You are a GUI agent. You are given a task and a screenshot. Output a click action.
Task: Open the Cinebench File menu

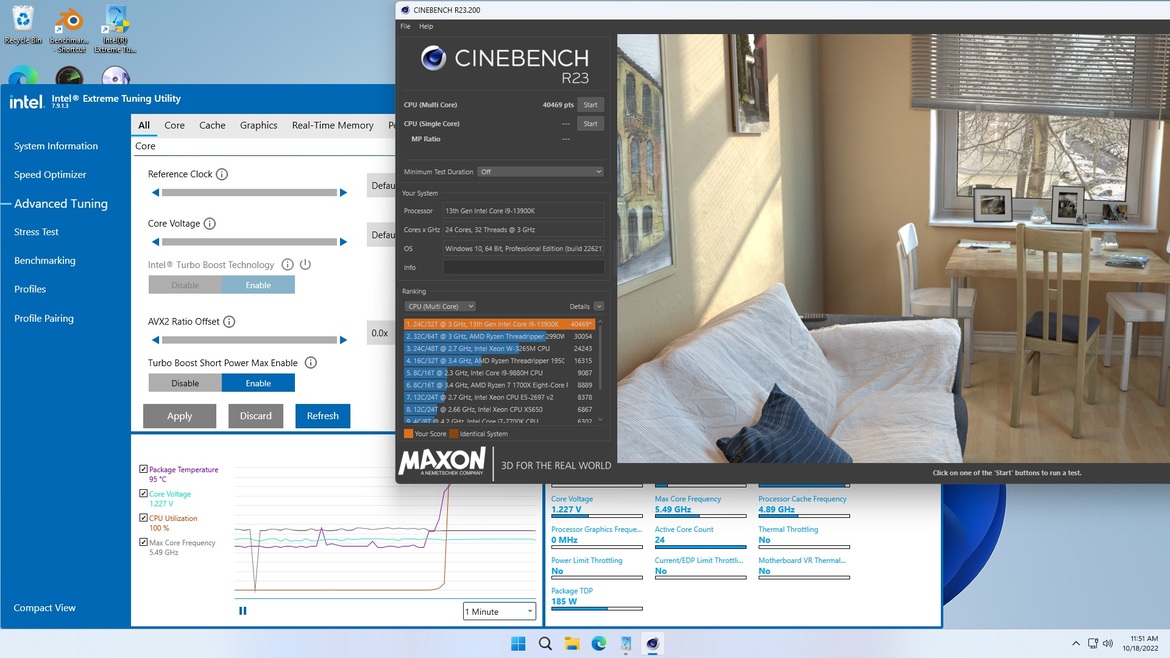click(405, 26)
